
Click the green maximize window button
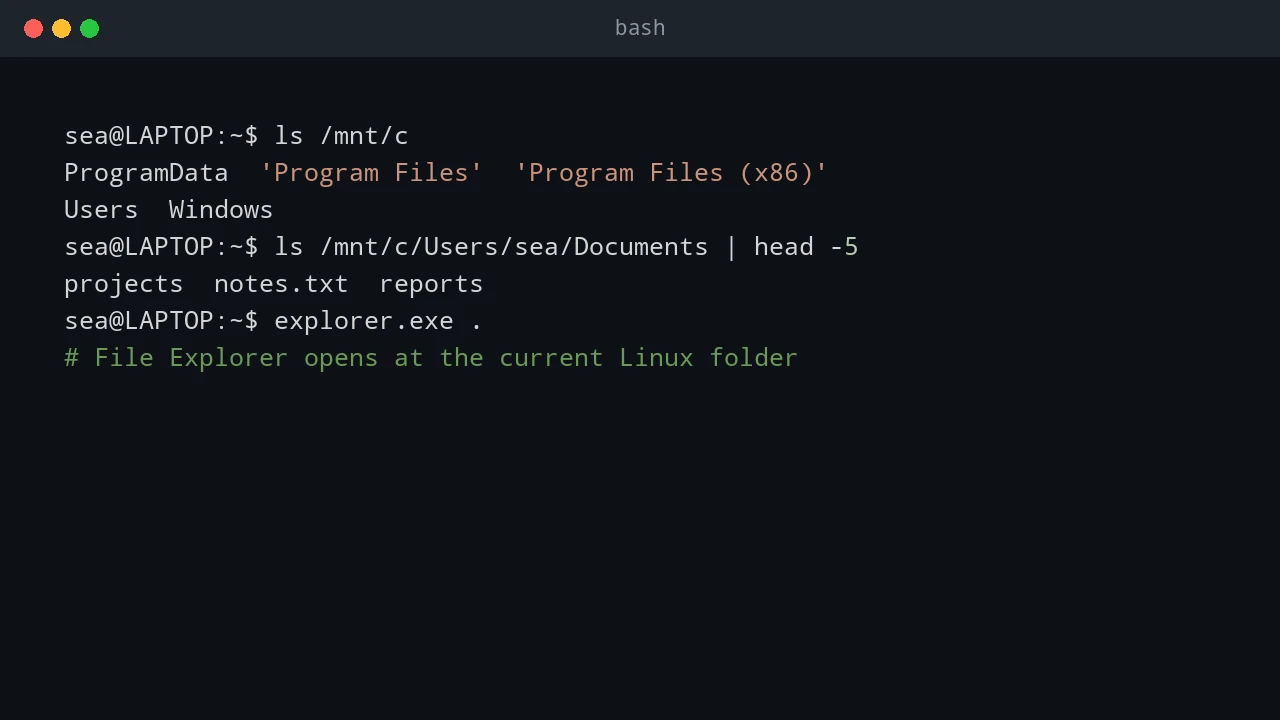89,28
